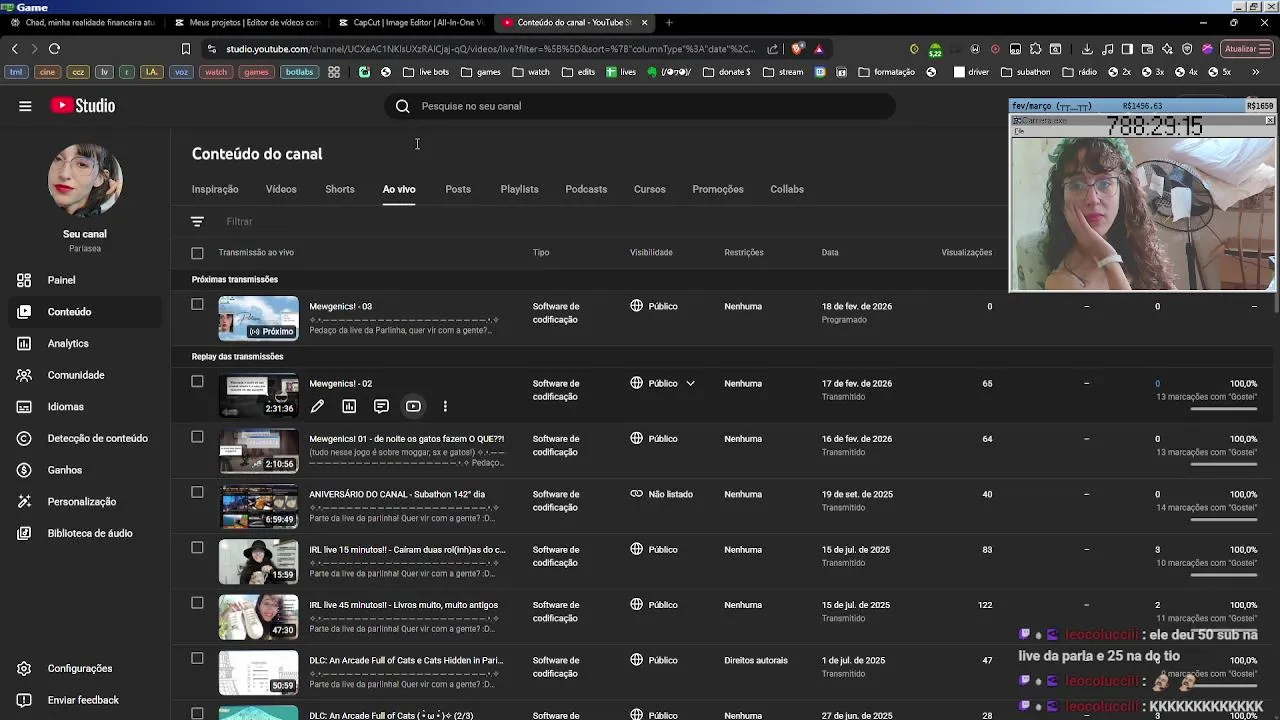The width and height of the screenshot is (1280, 720).
Task: Open analytics icon for Mewgenics! - 02
Action: click(349, 406)
